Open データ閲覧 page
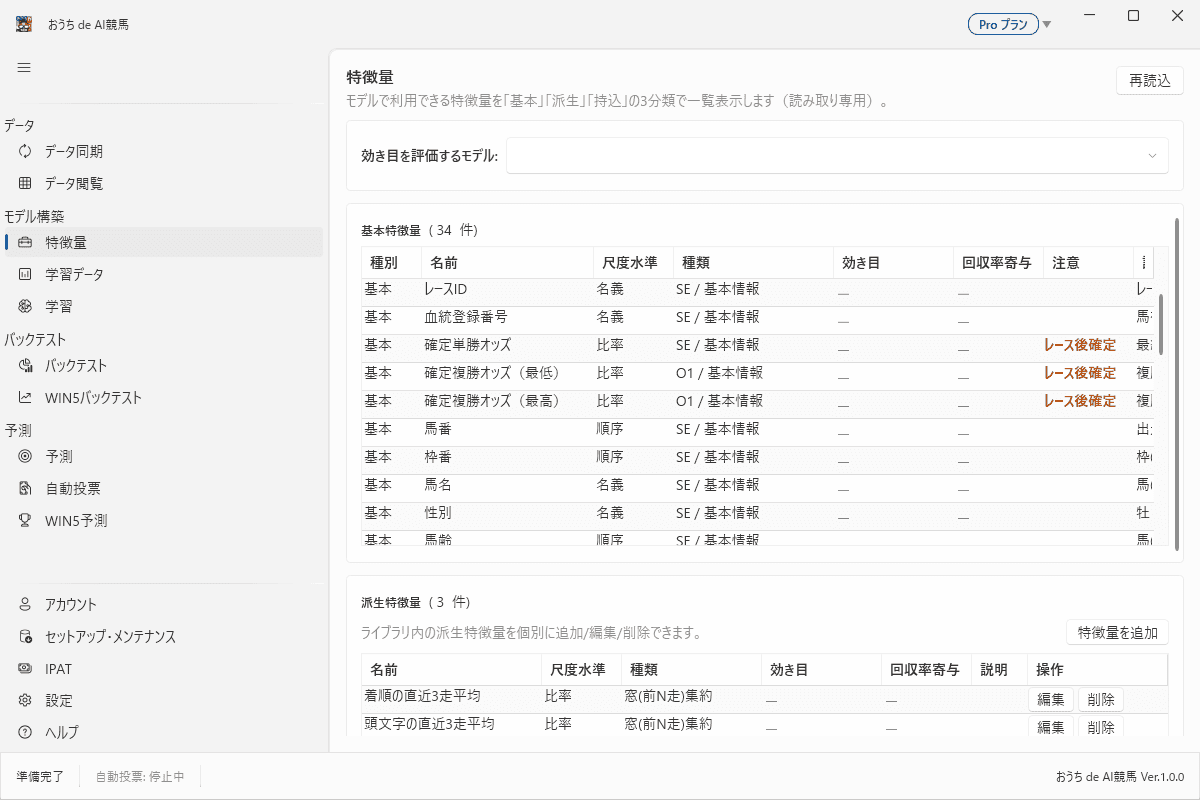 [x=163, y=183]
